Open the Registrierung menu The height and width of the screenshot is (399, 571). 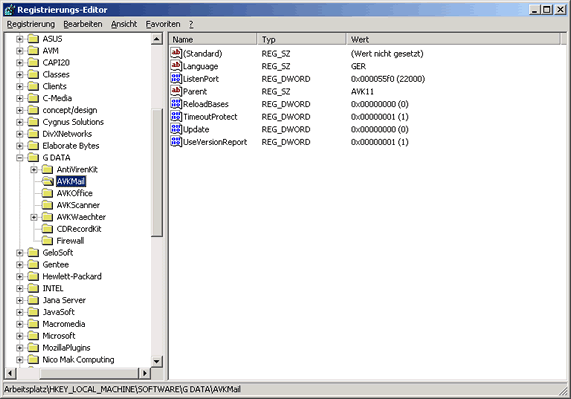click(31, 24)
